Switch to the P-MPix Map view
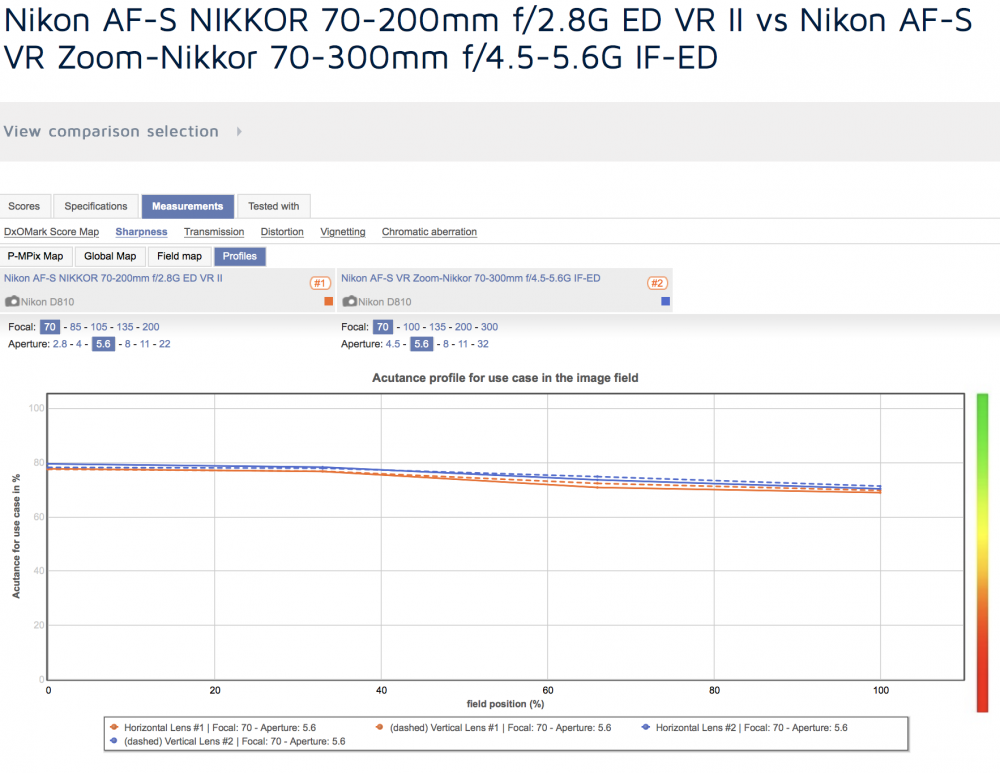The width and height of the screenshot is (1000, 773). [36, 256]
